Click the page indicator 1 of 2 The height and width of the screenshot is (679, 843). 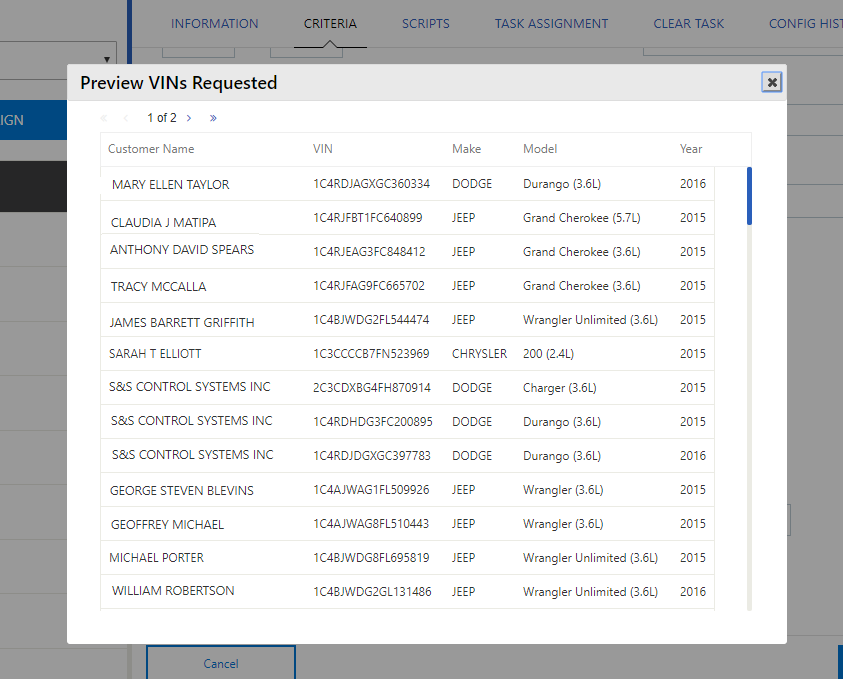162,118
